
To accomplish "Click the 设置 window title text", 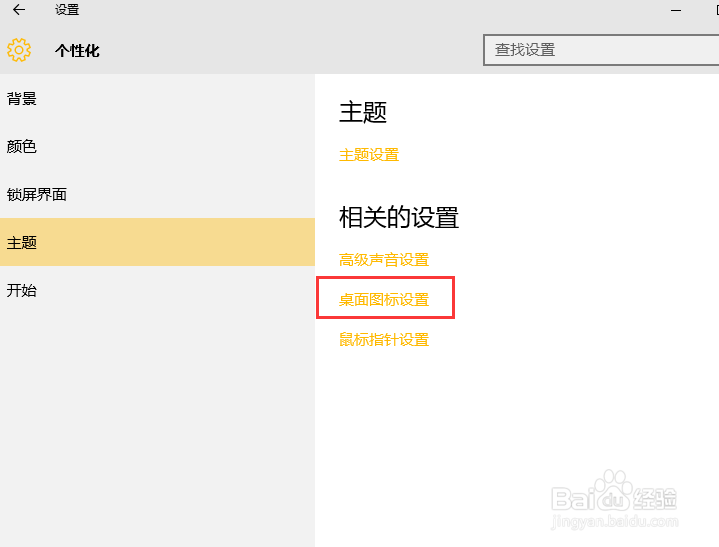I will click(x=67, y=10).
